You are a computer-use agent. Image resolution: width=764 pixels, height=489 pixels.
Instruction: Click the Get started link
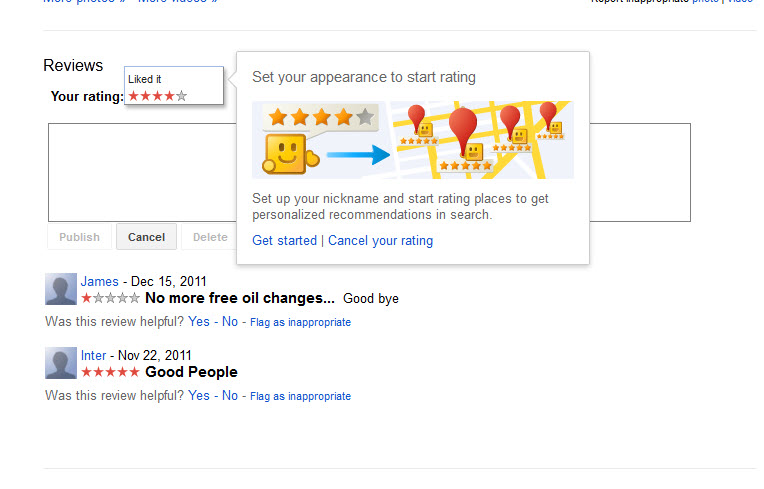coord(285,241)
